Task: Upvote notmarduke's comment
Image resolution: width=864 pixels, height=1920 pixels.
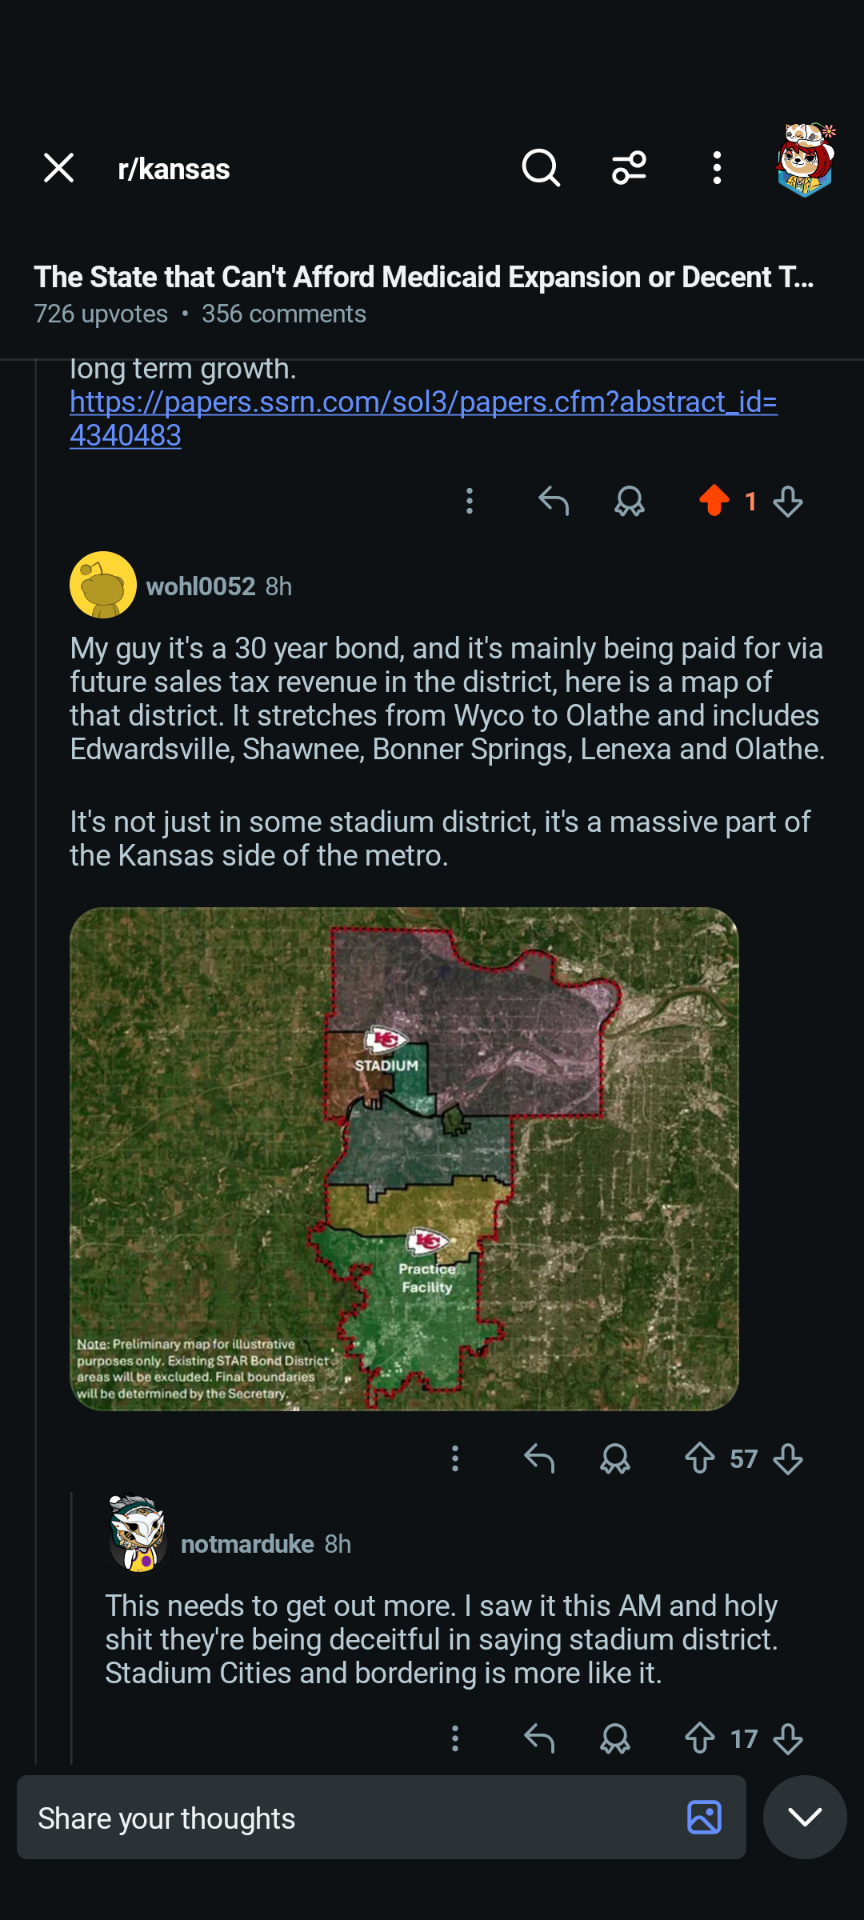Action: pos(700,1738)
